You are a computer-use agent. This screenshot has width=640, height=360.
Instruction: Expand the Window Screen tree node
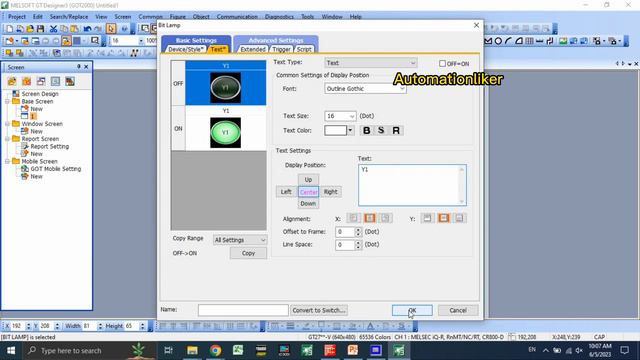tap(7, 124)
